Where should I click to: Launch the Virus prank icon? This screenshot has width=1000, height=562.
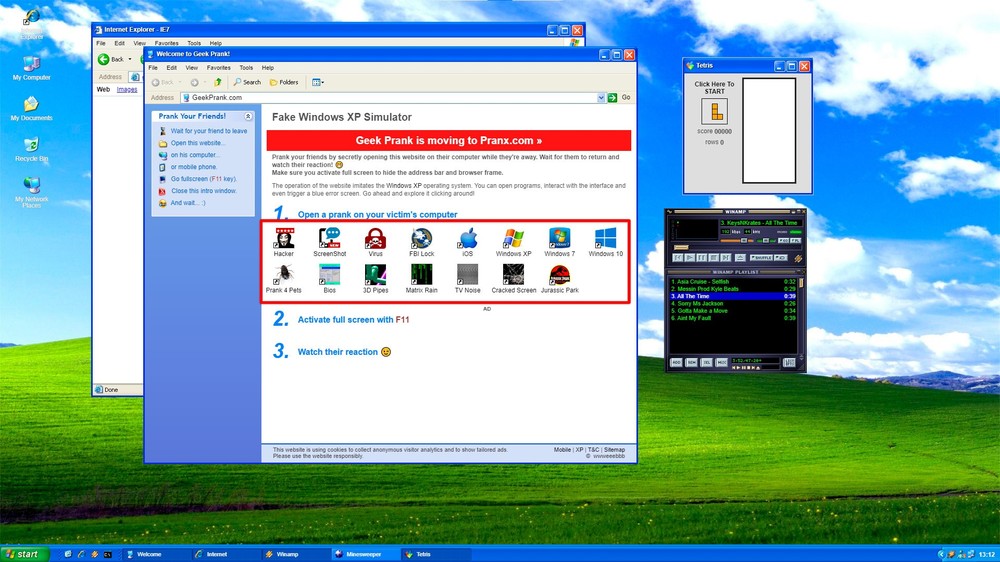pyautogui.click(x=376, y=242)
